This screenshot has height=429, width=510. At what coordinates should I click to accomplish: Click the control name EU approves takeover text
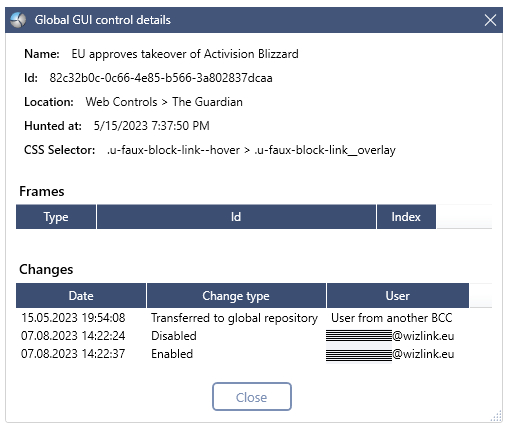click(185, 54)
